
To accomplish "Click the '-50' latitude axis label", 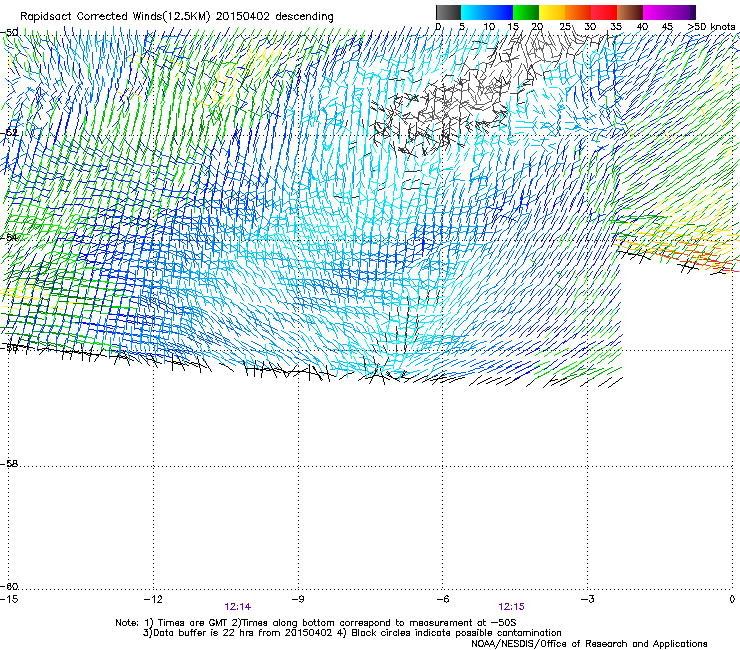I will point(9,33).
